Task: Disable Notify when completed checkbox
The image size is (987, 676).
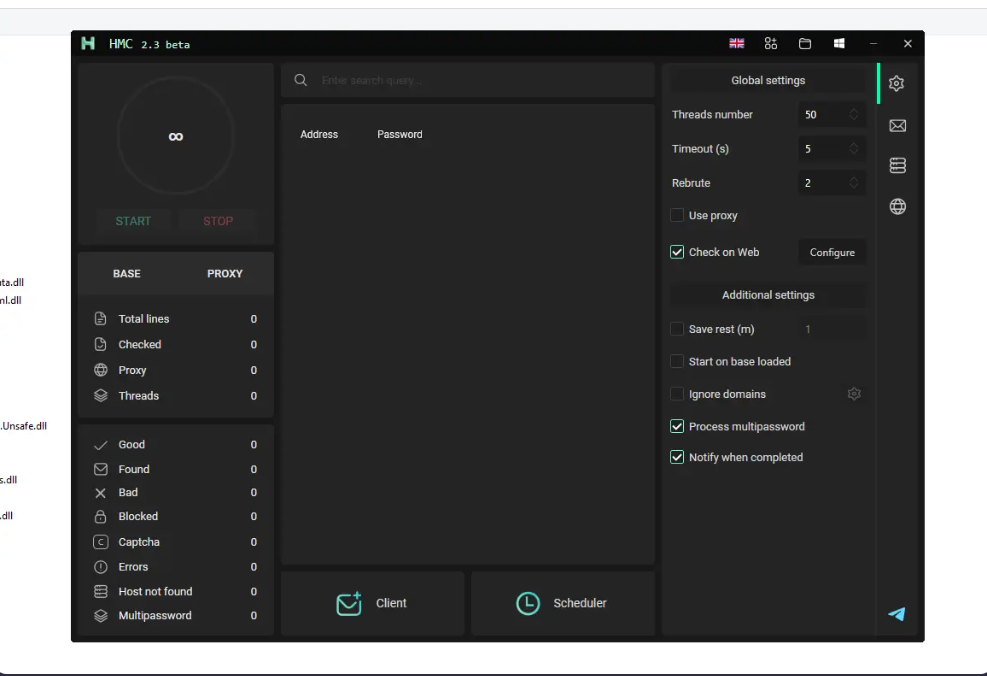Action: (x=677, y=457)
